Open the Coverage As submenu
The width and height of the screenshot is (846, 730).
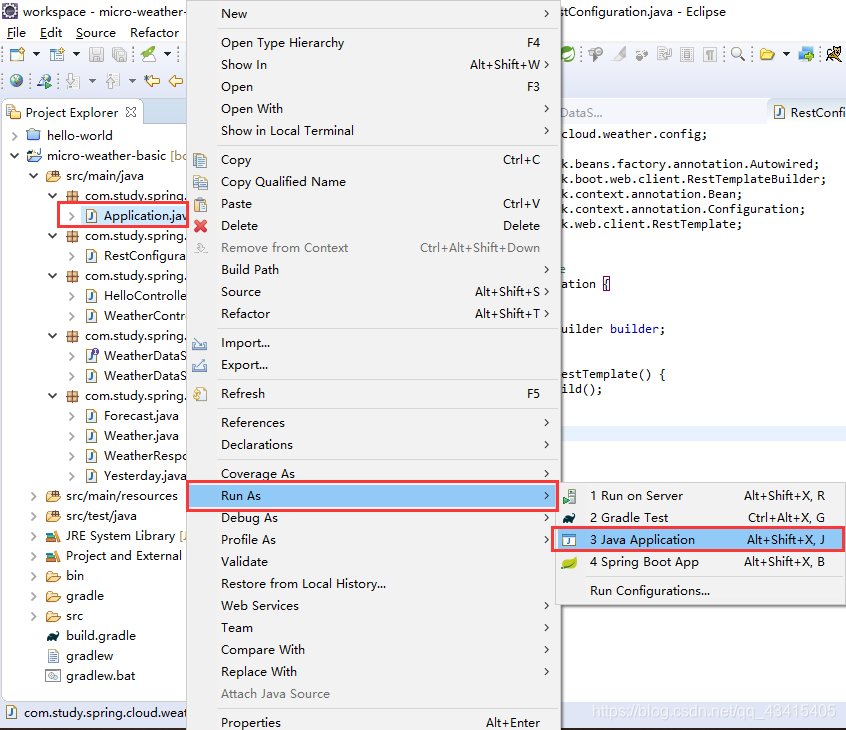[373, 473]
